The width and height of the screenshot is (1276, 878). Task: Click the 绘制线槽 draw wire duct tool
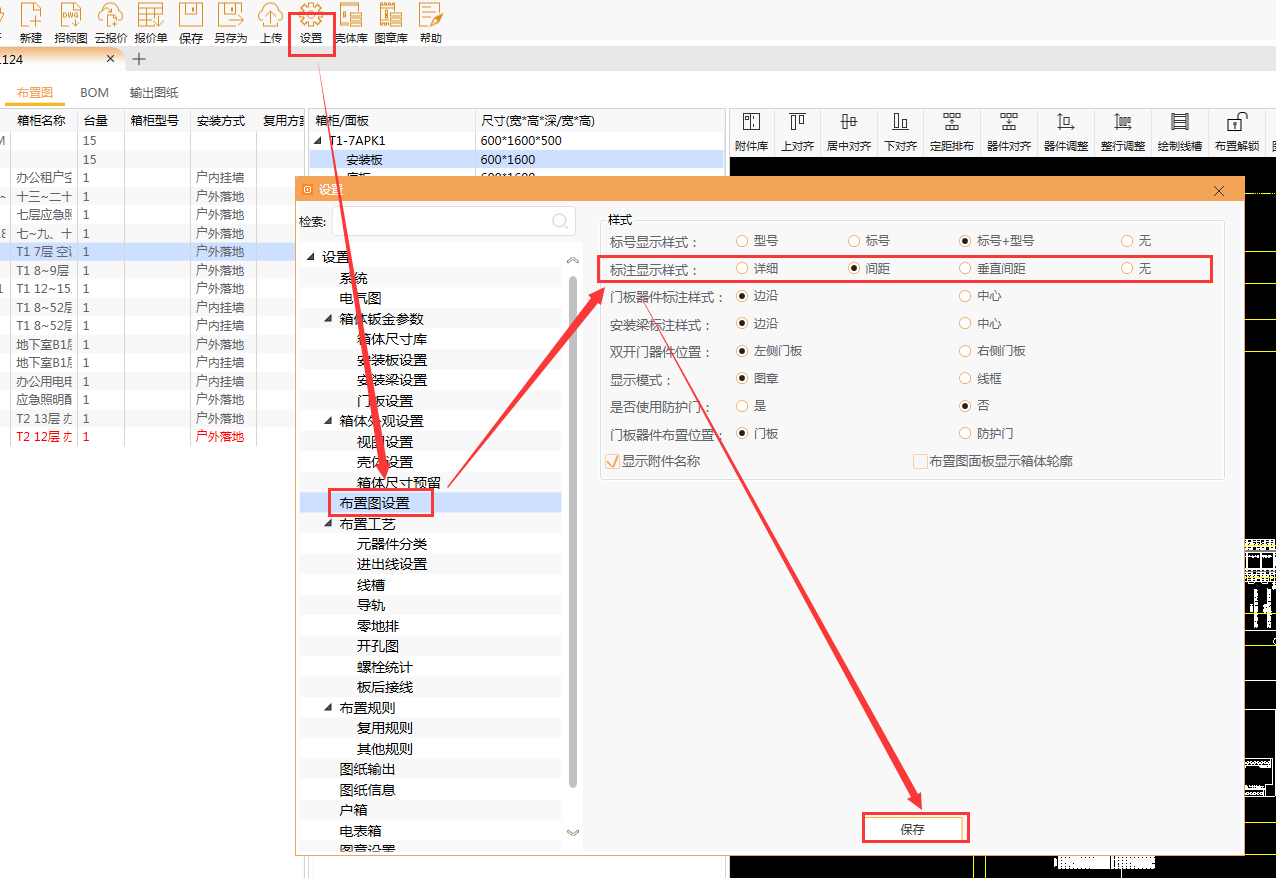(x=1179, y=132)
